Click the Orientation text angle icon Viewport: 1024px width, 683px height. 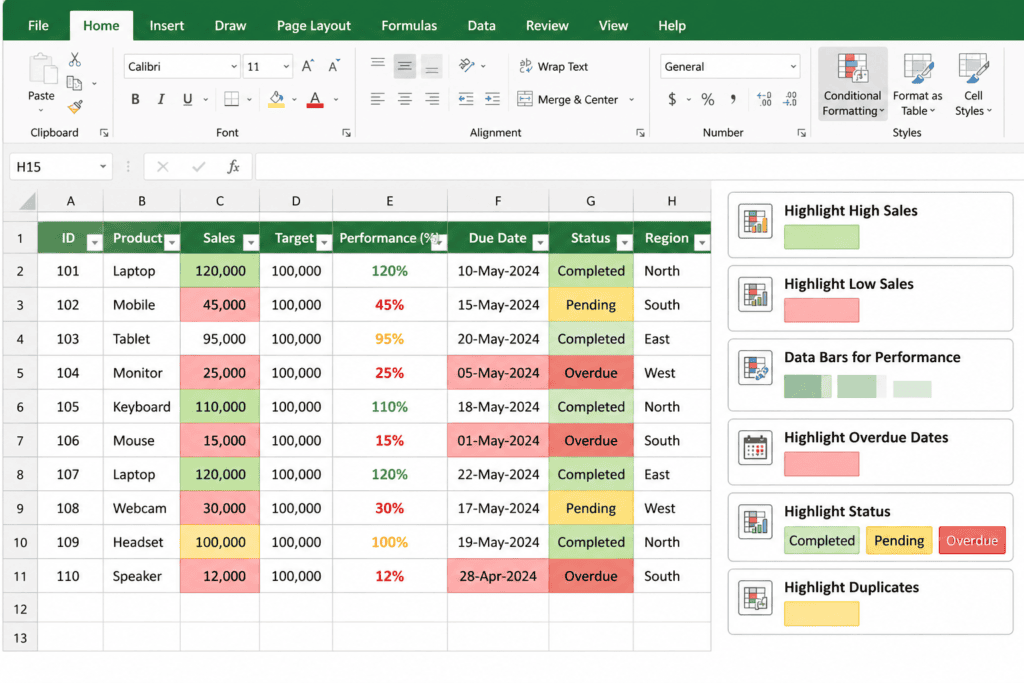(x=466, y=65)
